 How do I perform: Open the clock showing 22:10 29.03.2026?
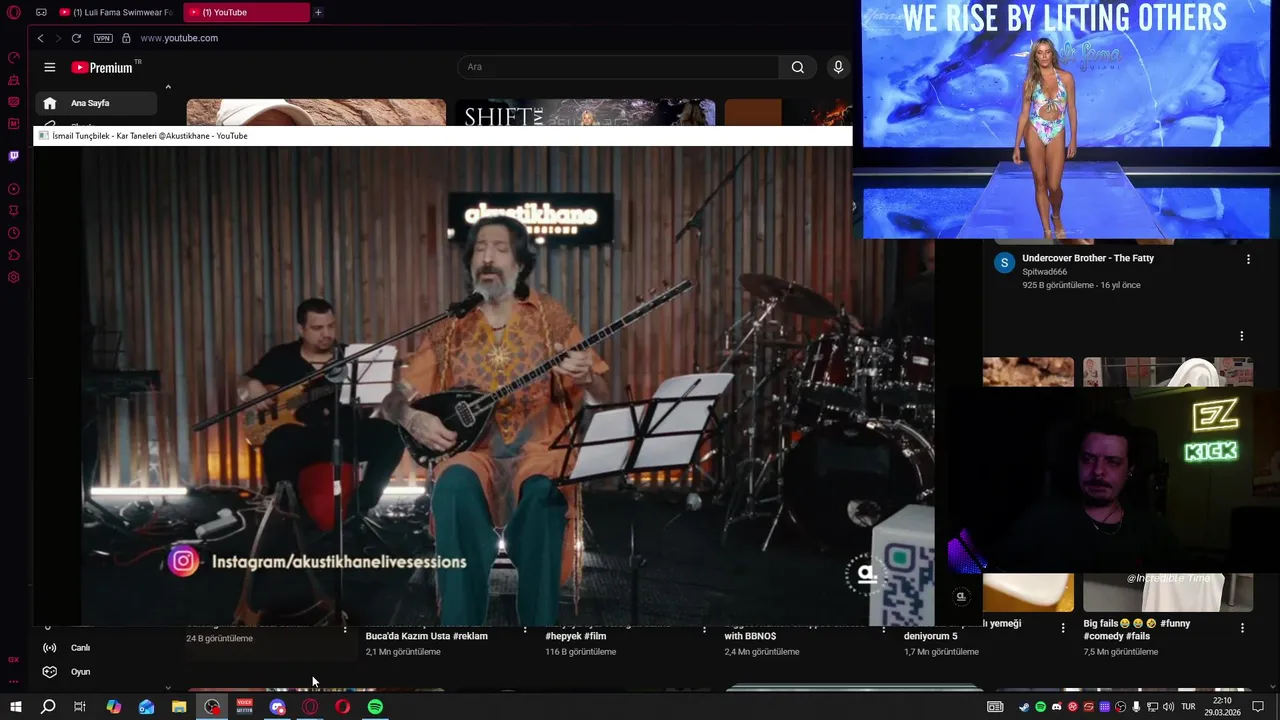[1222, 707]
